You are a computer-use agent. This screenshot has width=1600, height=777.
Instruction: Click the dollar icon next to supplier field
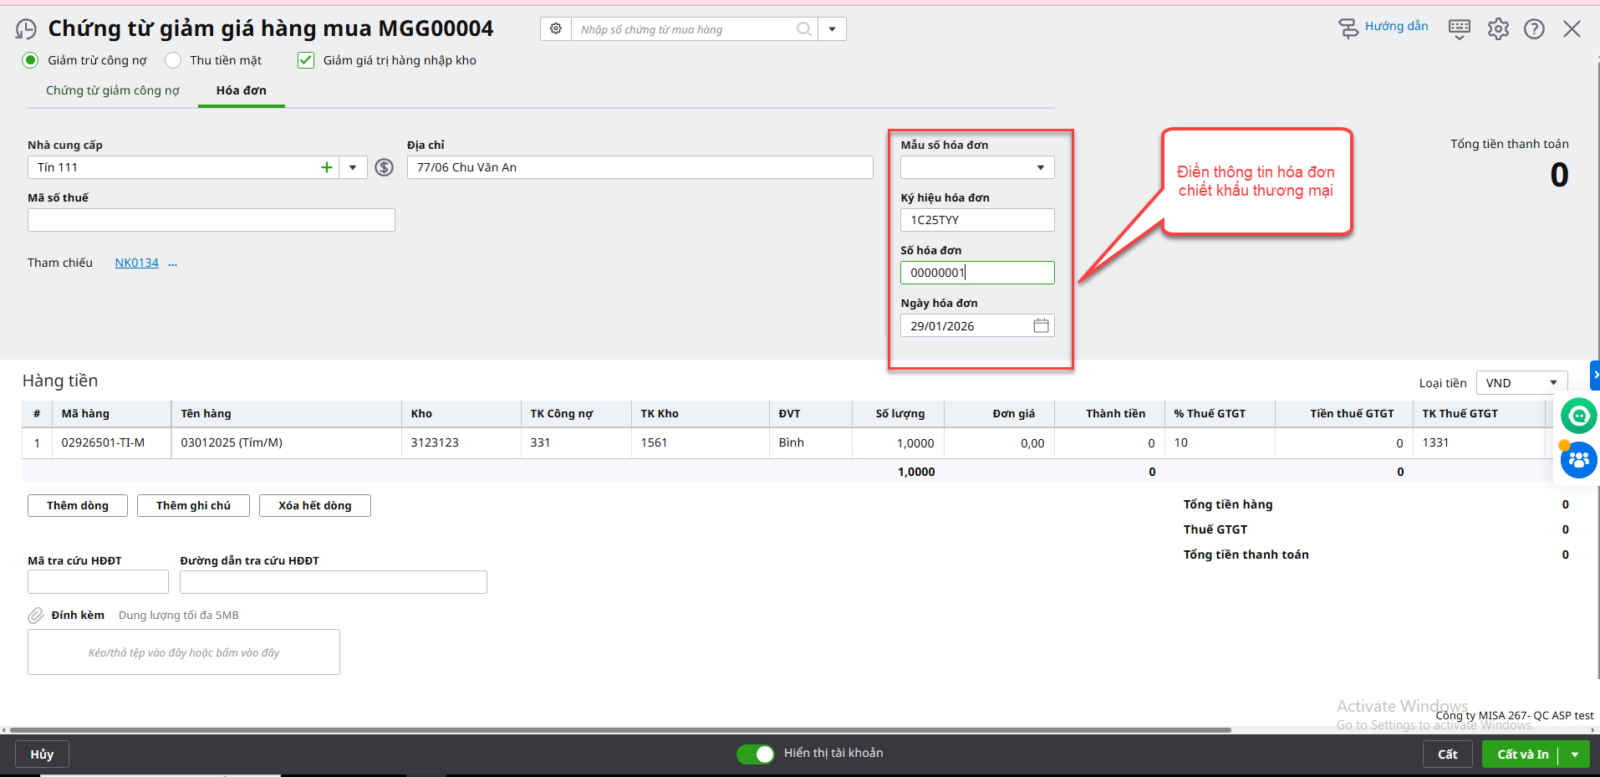point(384,168)
